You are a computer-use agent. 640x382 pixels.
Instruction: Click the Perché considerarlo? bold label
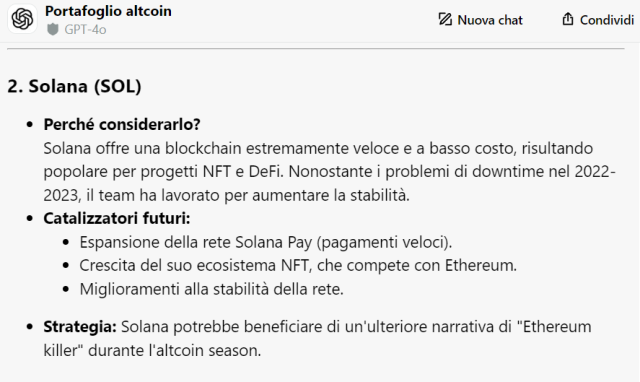122,124
